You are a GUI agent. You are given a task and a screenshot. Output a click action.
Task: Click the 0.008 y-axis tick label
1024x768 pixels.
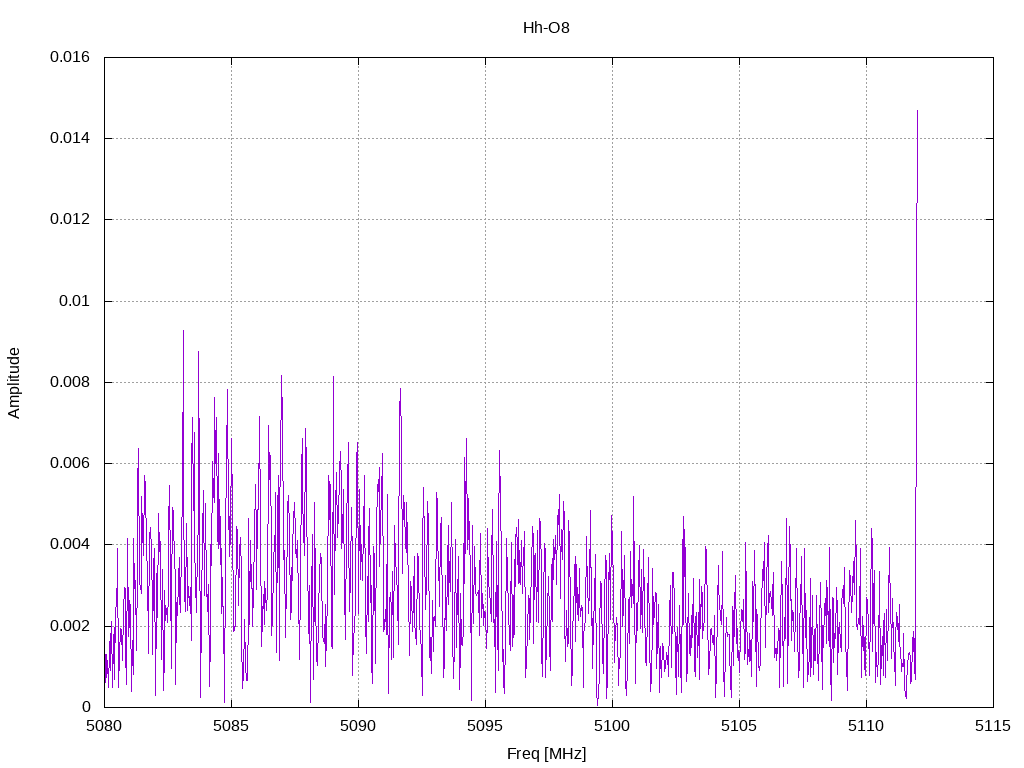pos(70,382)
